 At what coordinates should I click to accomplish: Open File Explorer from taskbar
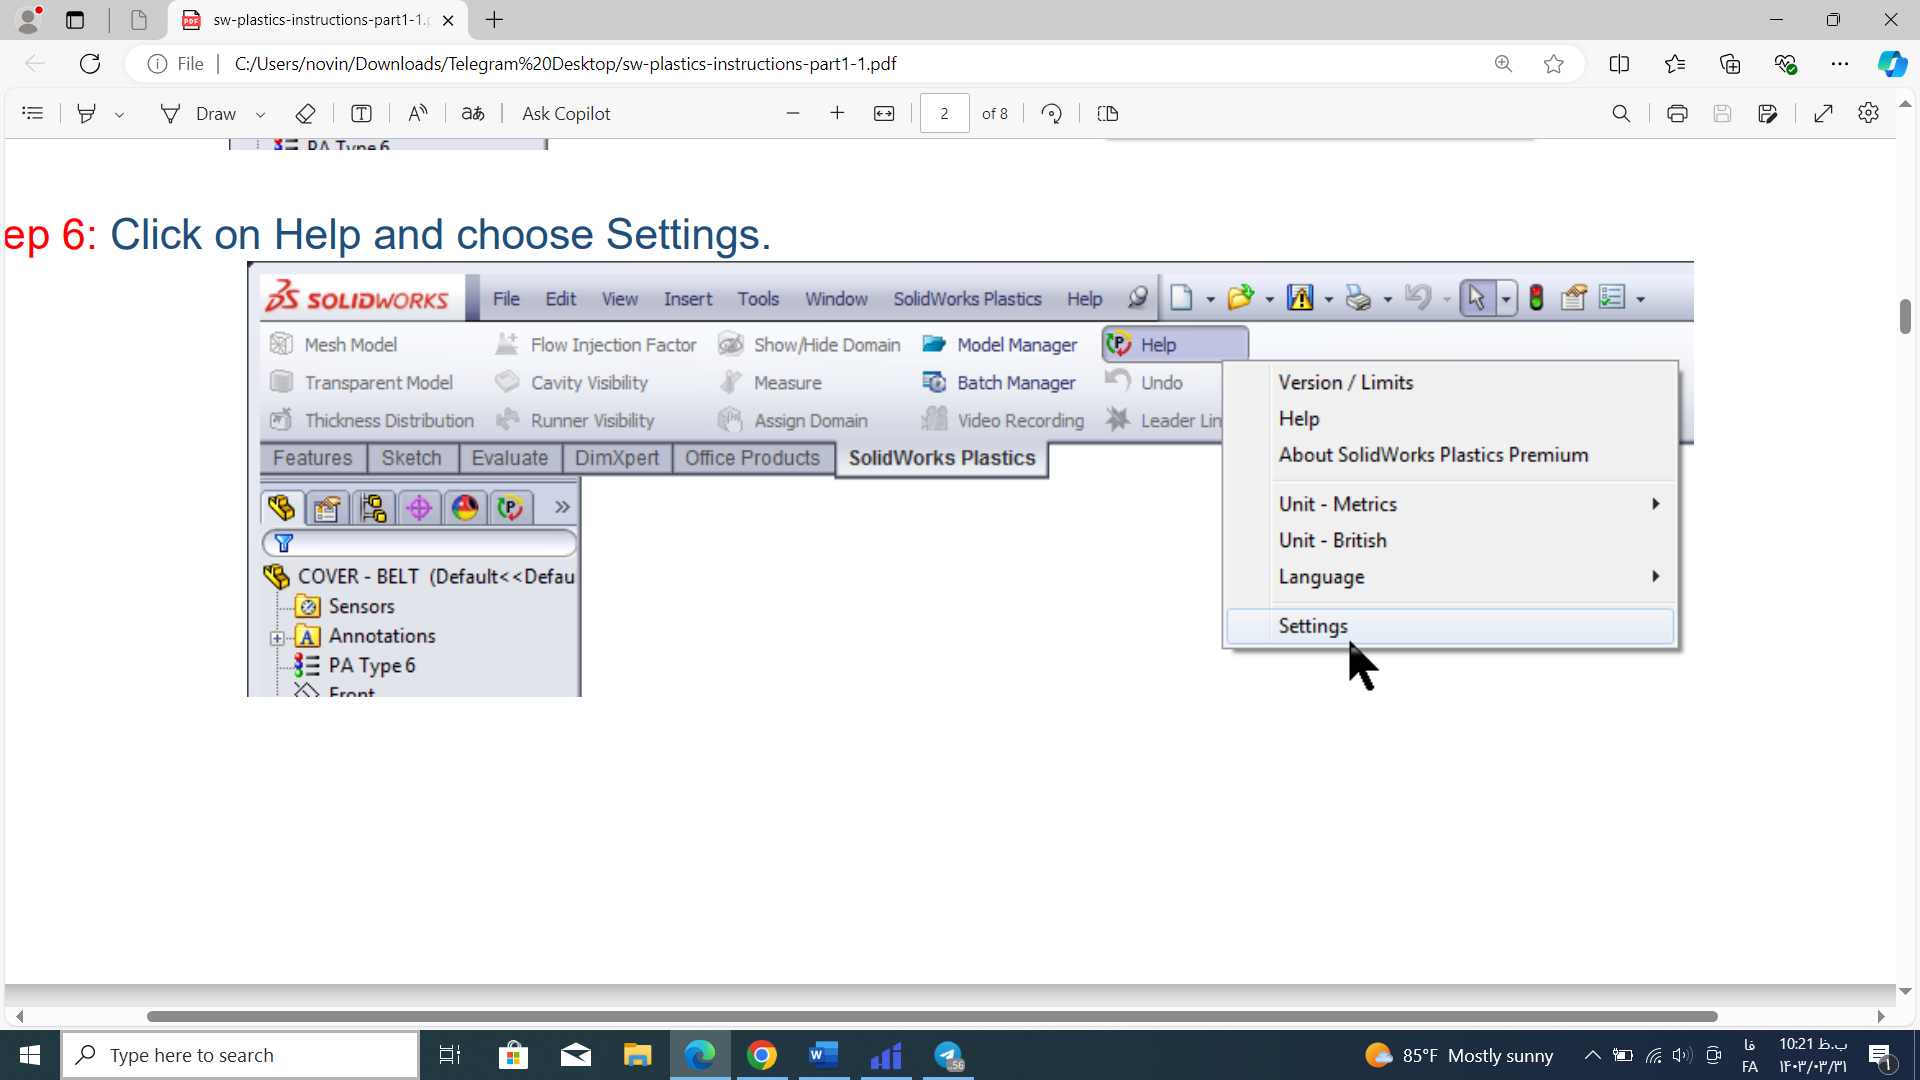point(637,1055)
